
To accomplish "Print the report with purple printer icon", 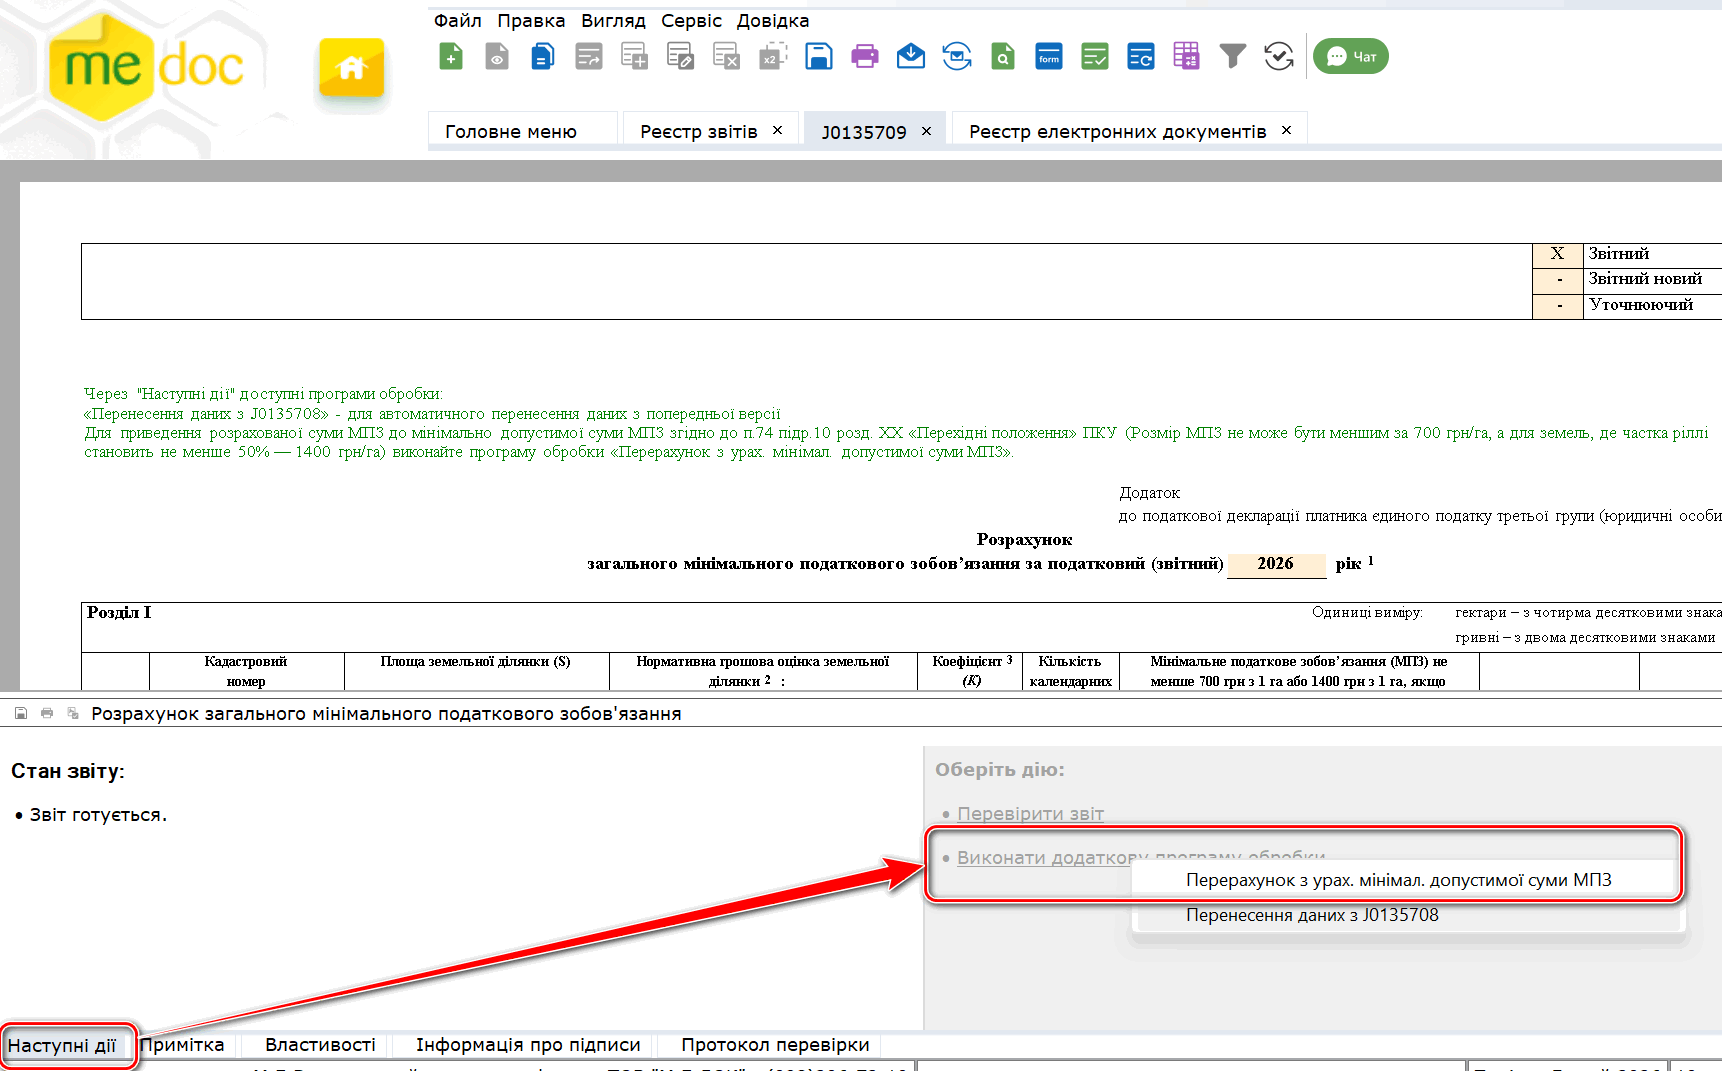I will (864, 57).
